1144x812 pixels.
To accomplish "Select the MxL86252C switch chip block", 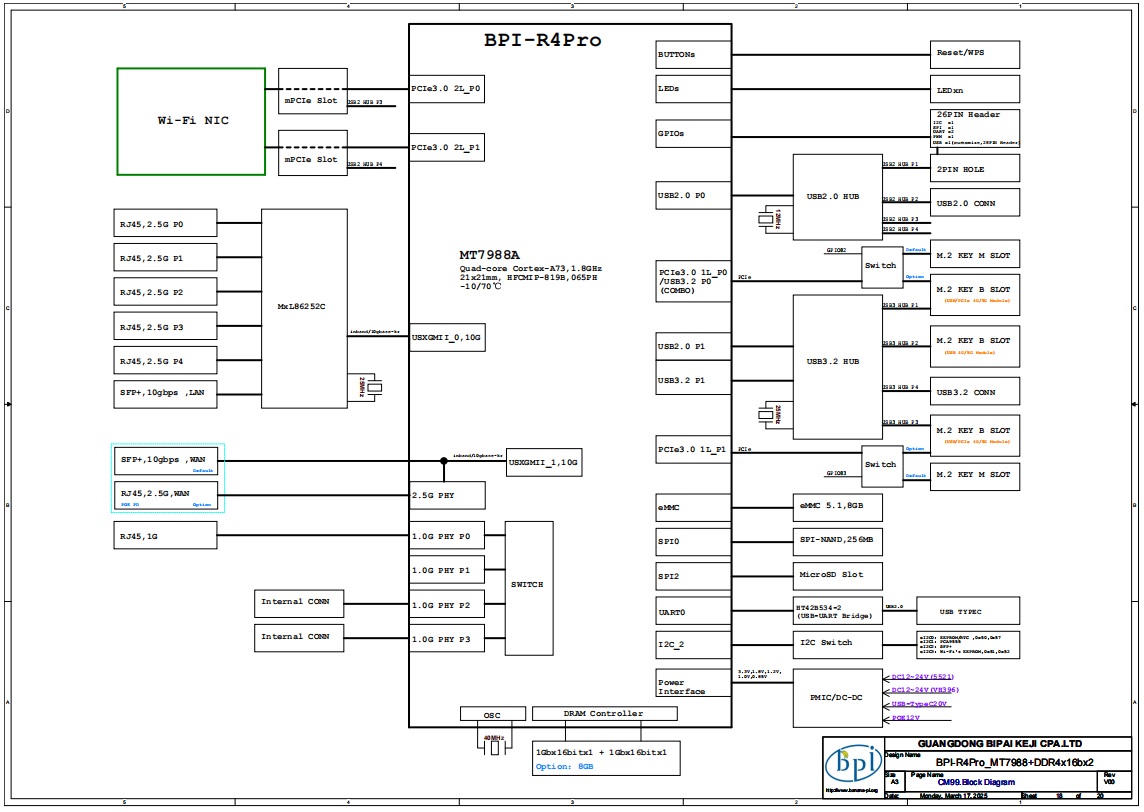I will tap(304, 309).
